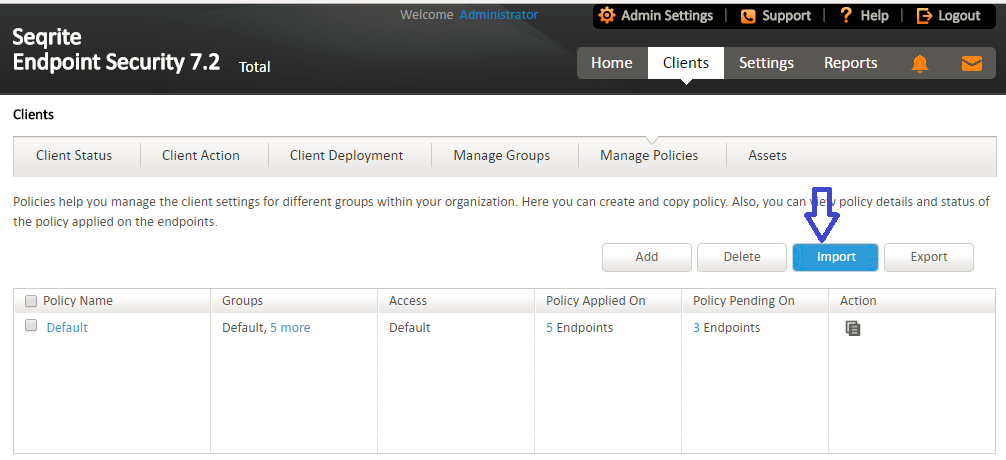Click the Help text link
The width and height of the screenshot is (1006, 460).
874,15
